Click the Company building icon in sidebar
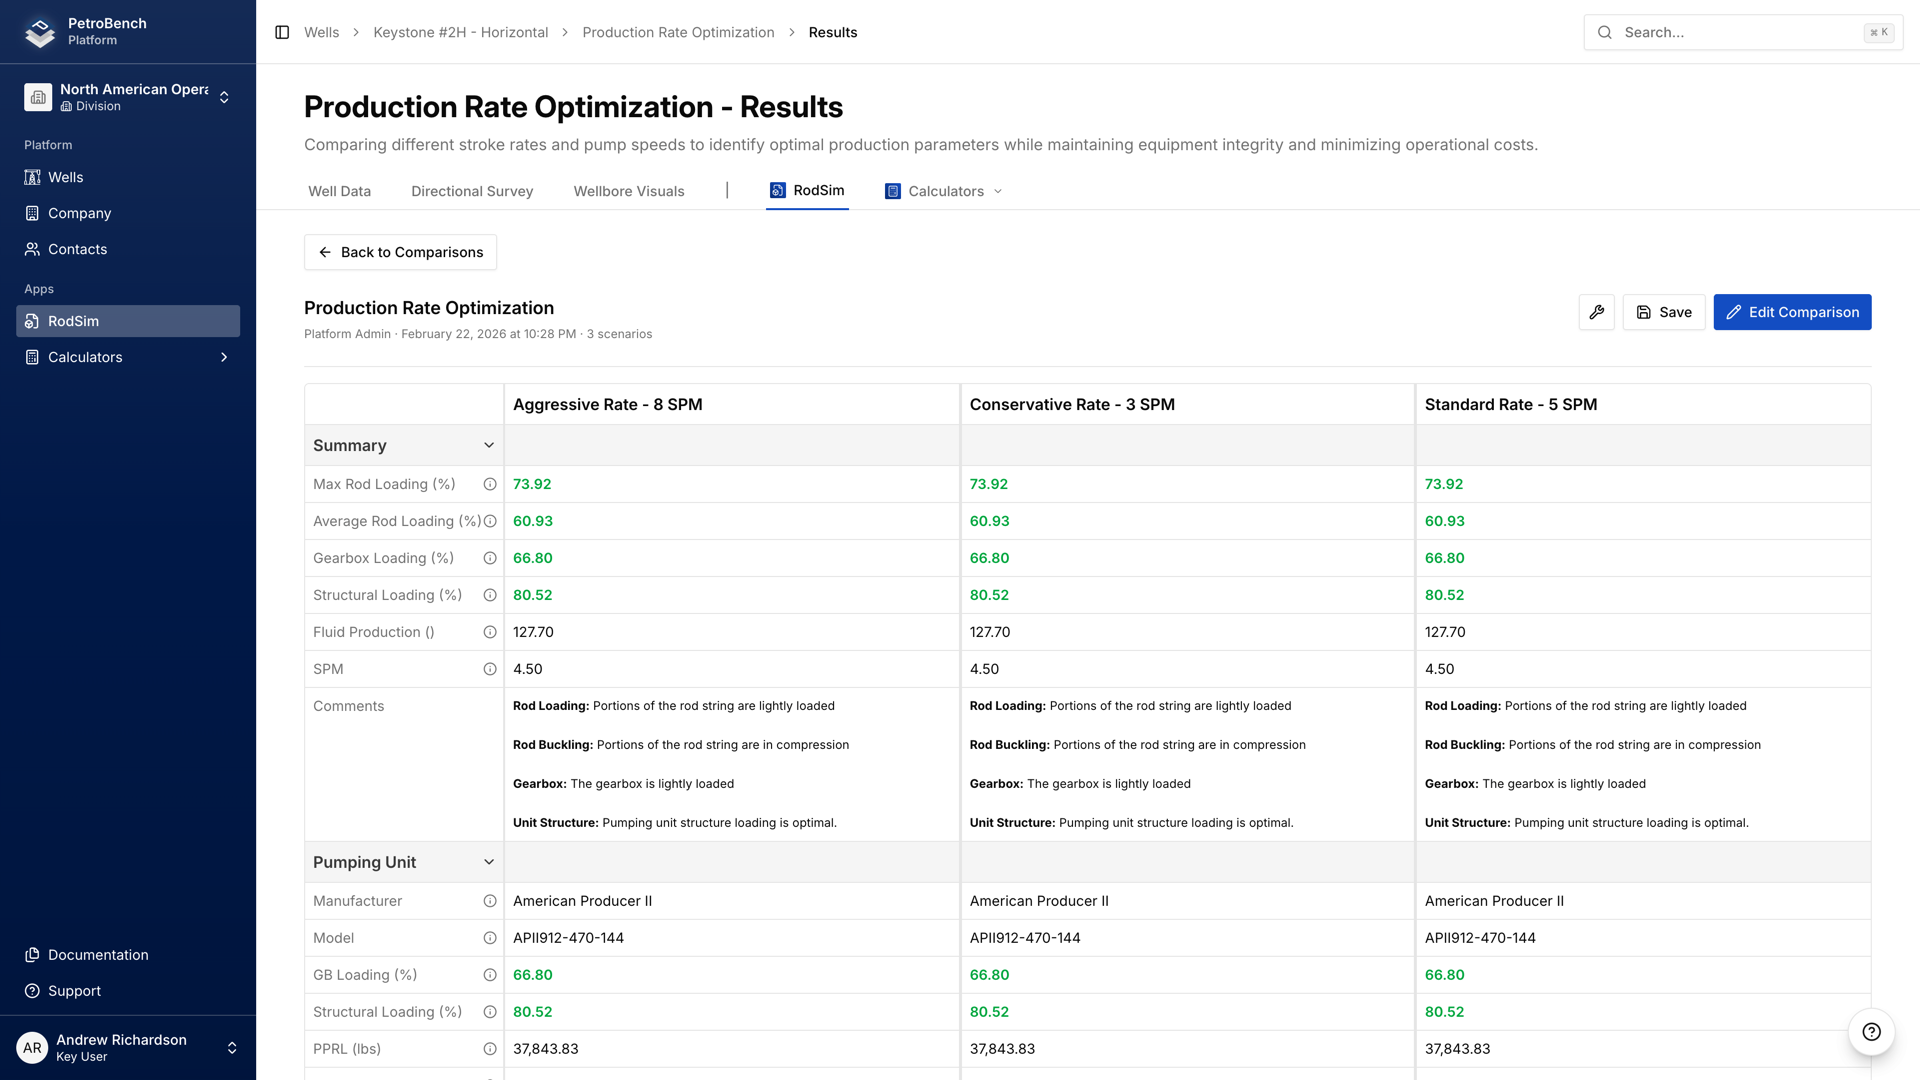The width and height of the screenshot is (1920, 1080). point(33,213)
